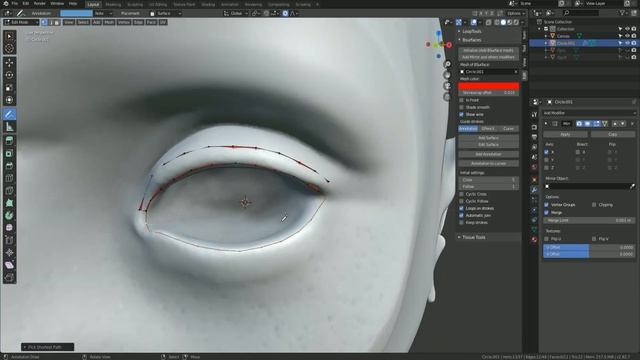Viewport: 640px width, 360px height.
Task: Enable the Keep strokes checkbox
Action: point(462,223)
